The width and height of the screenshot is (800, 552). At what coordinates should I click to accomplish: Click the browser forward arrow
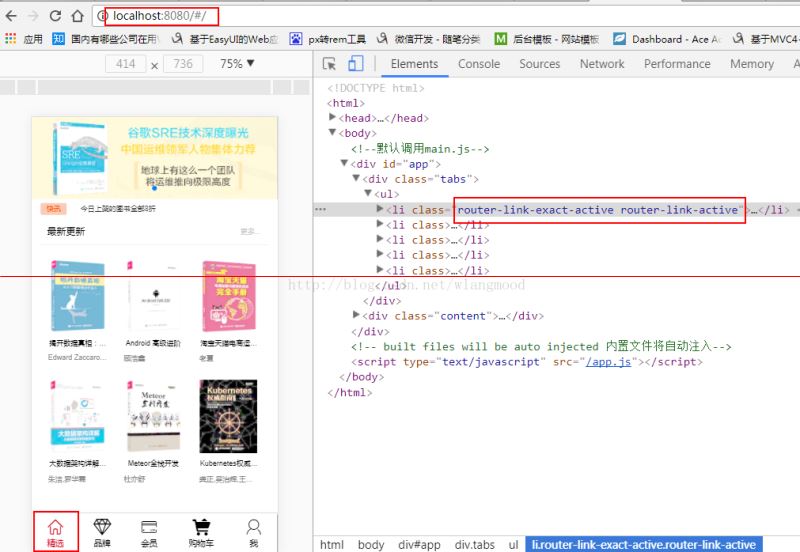tap(33, 16)
